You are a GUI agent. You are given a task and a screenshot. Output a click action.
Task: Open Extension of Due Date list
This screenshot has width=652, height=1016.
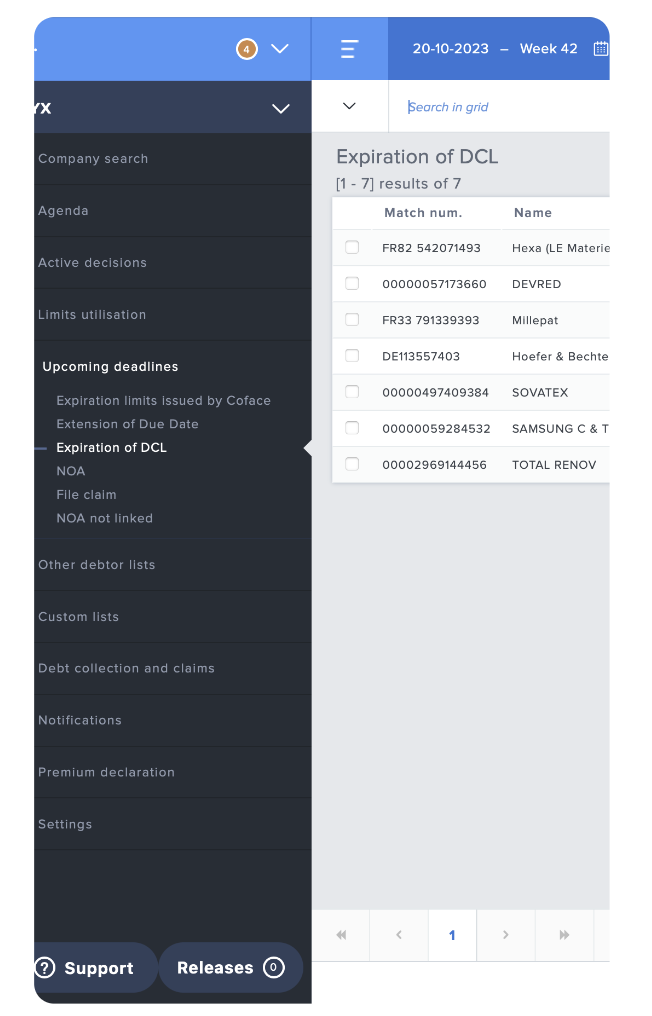click(127, 424)
